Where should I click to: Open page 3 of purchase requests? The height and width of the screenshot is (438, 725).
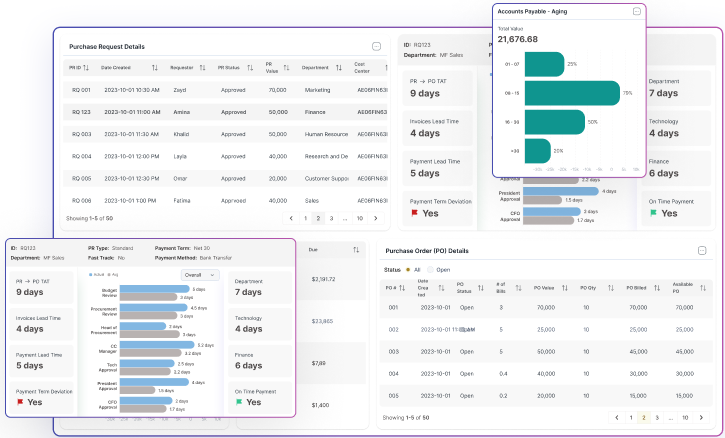point(331,217)
